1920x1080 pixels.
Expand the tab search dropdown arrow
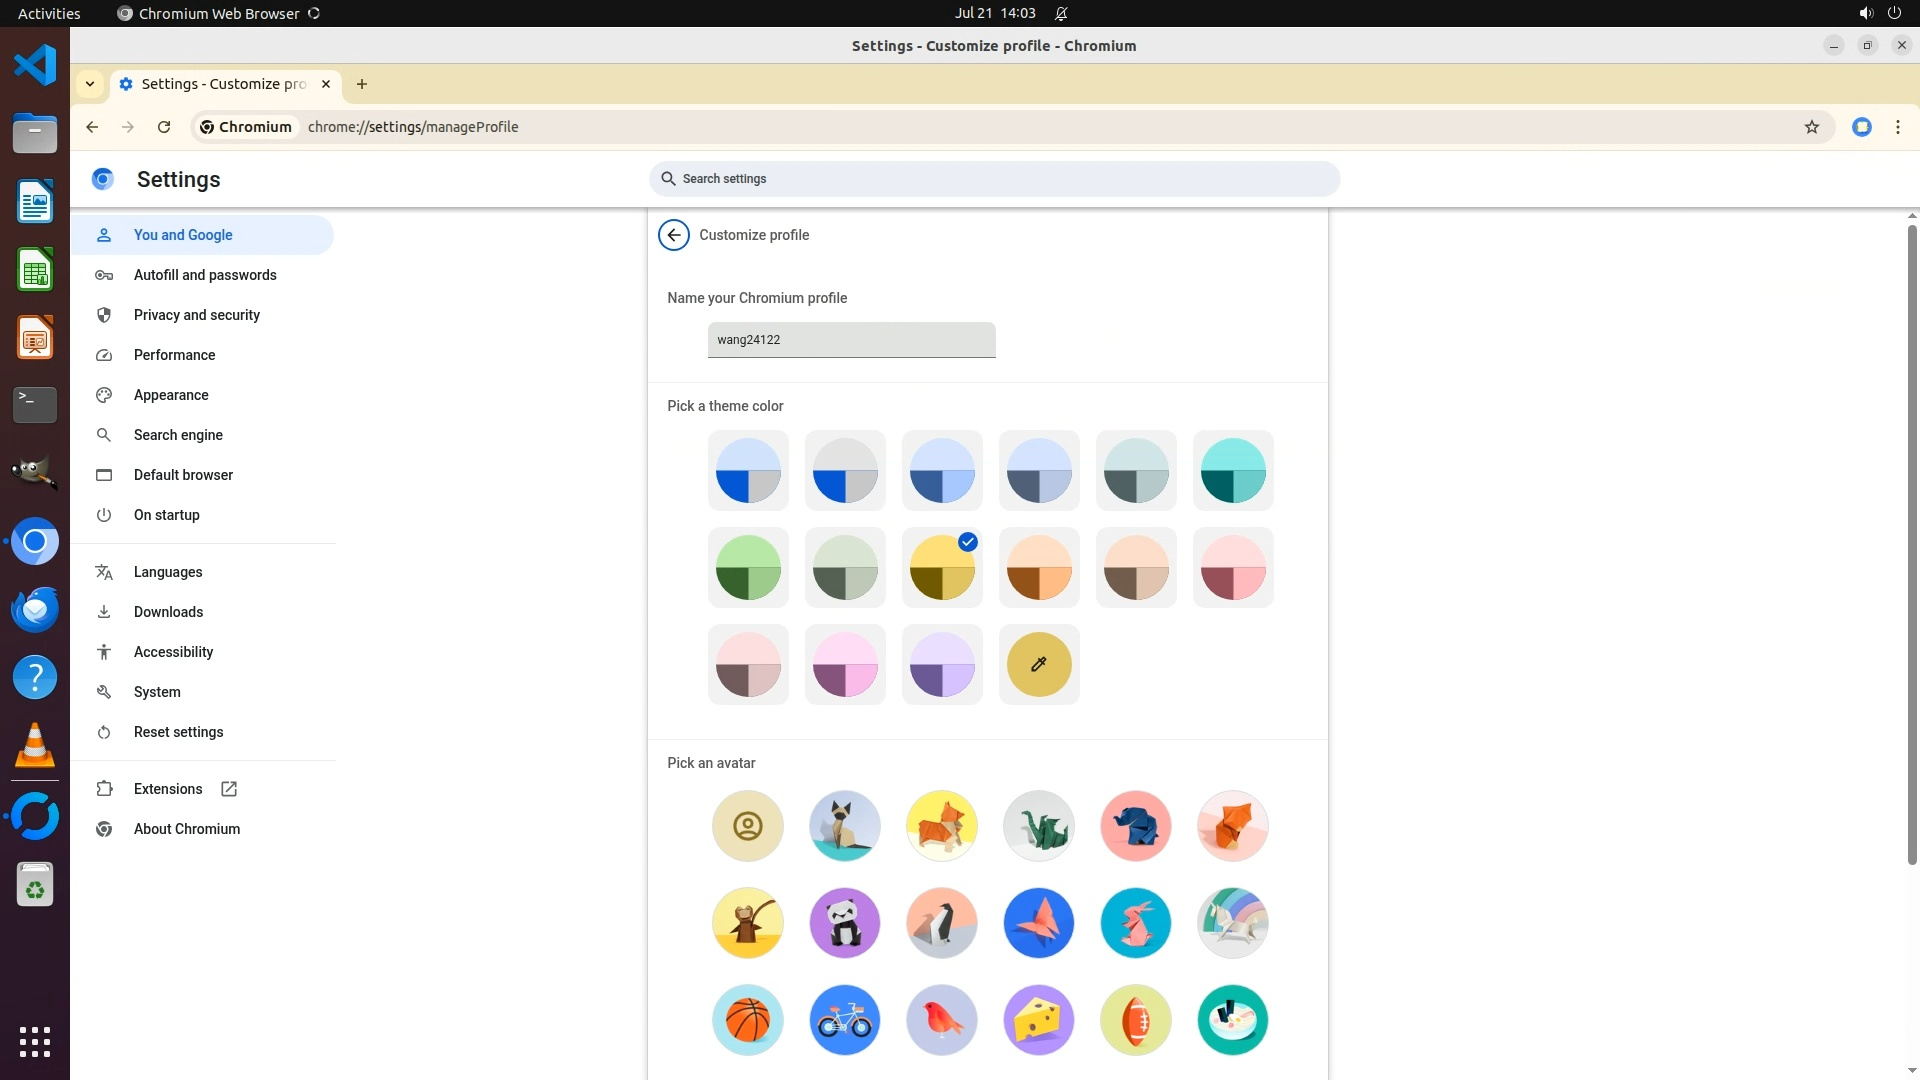tap(90, 84)
